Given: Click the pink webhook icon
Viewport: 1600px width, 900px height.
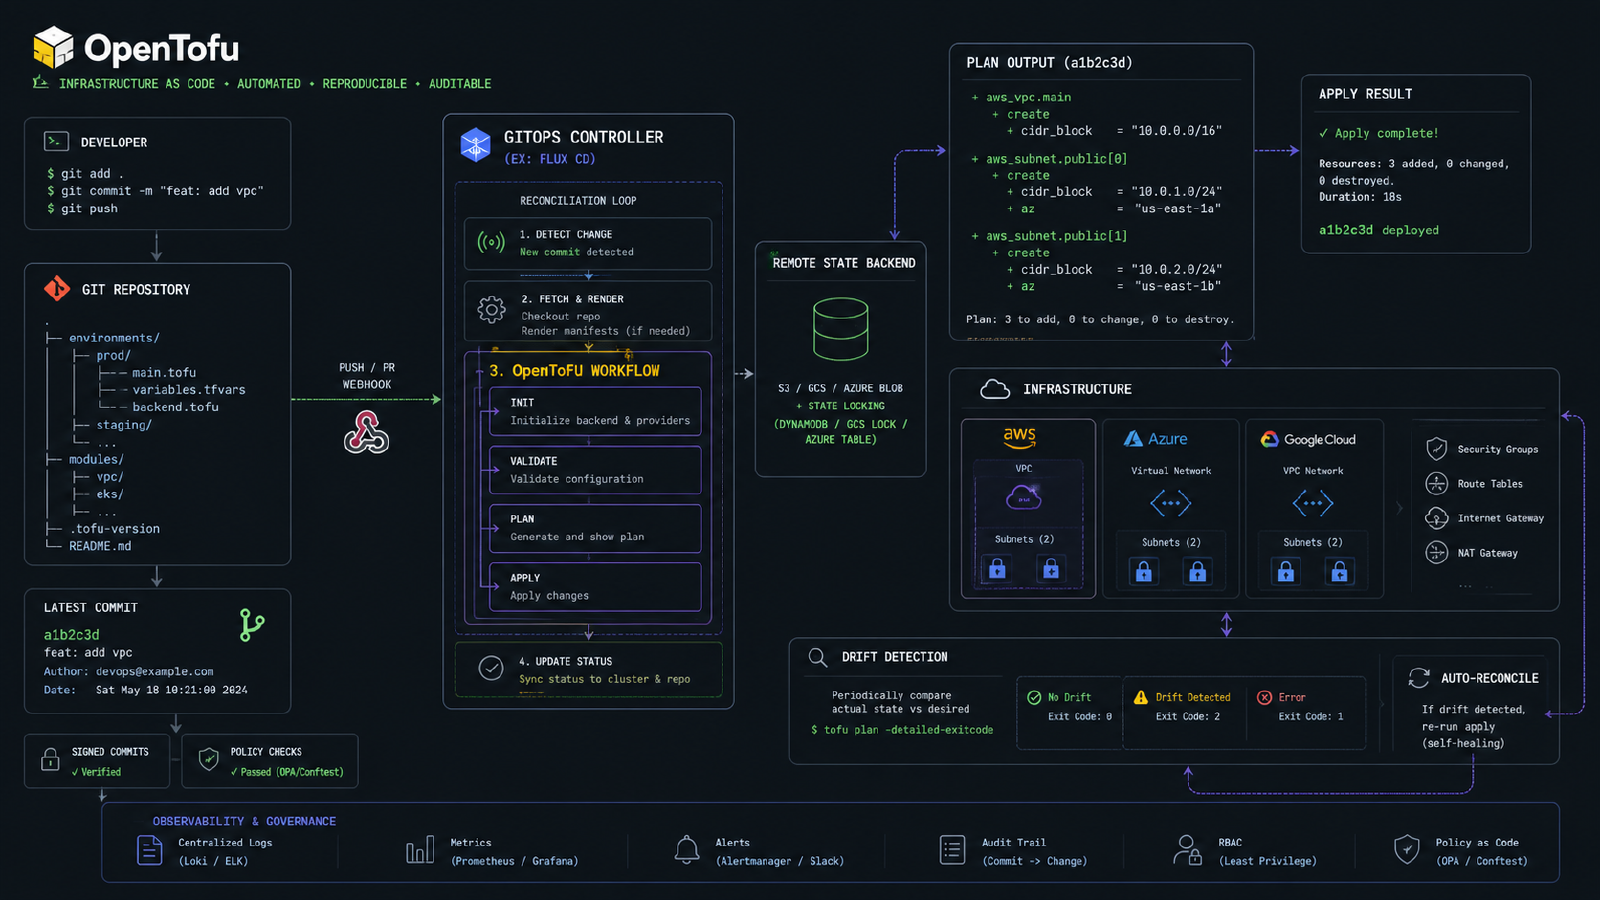Looking at the screenshot, I should coord(366,432).
